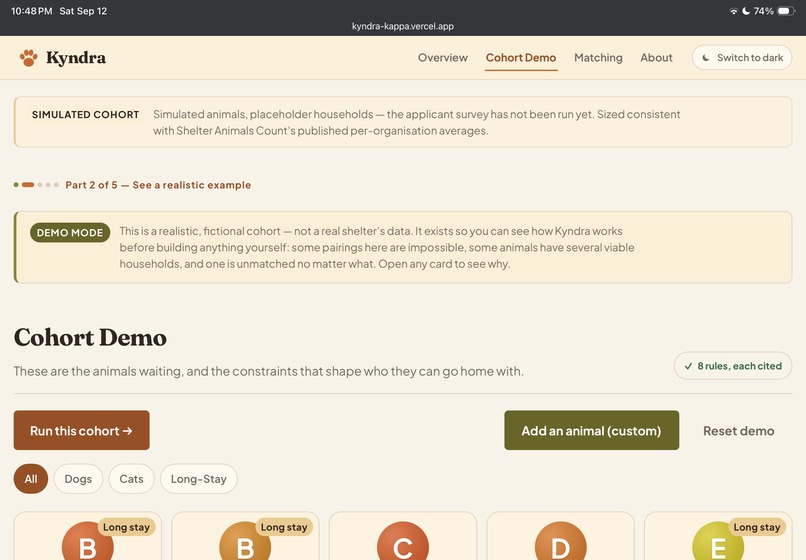The width and height of the screenshot is (806, 560).
Task: Toggle Switch to dark theme
Action: coord(742,58)
